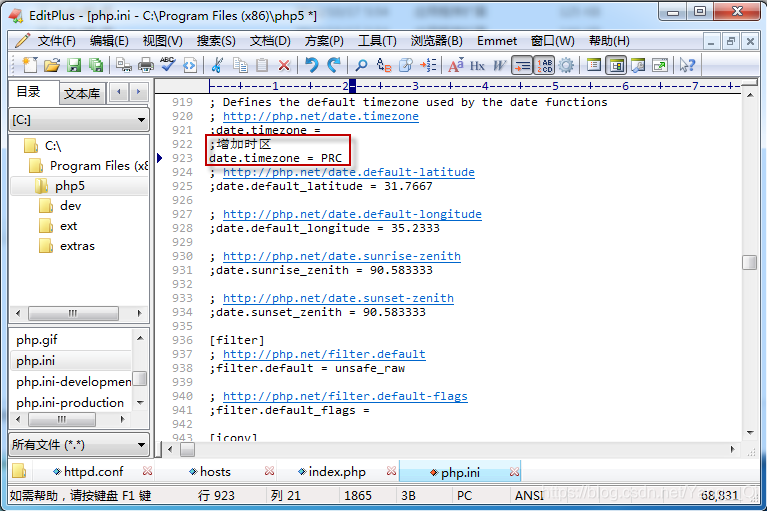Viewport: 767px width, 511px height.
Task: Select the php5 folder in tree
Action: tap(61, 186)
